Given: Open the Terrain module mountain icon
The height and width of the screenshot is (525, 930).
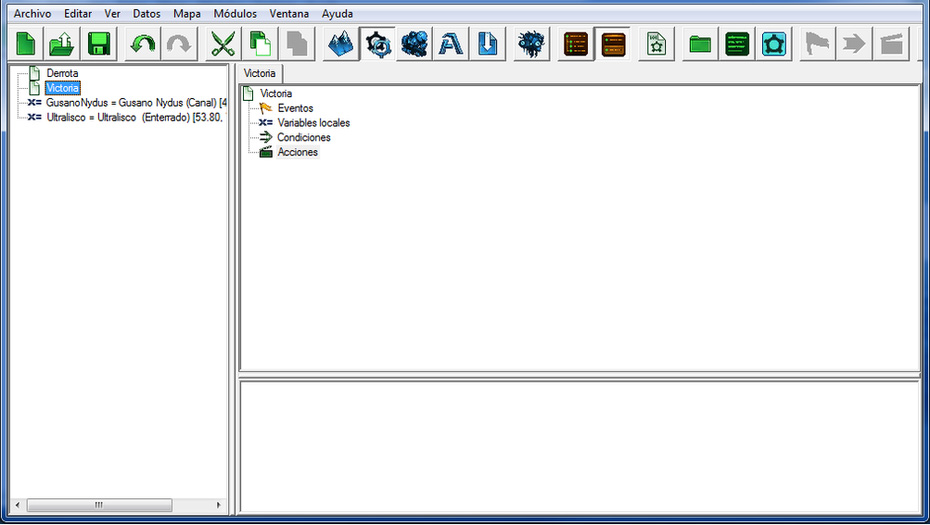Looking at the screenshot, I should pos(340,44).
